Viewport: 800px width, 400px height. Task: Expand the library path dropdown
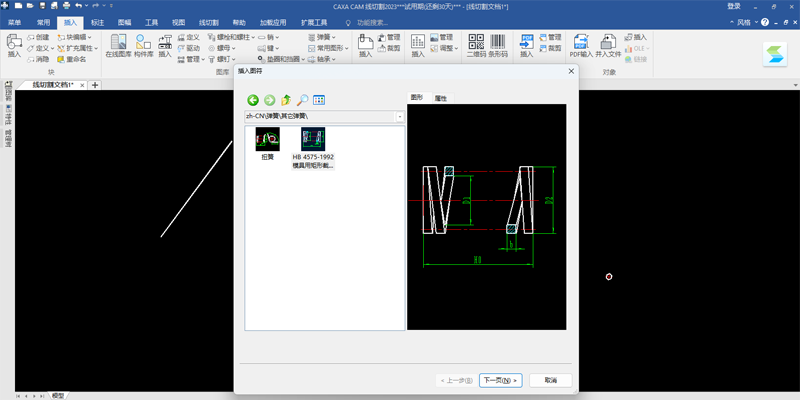pos(400,117)
